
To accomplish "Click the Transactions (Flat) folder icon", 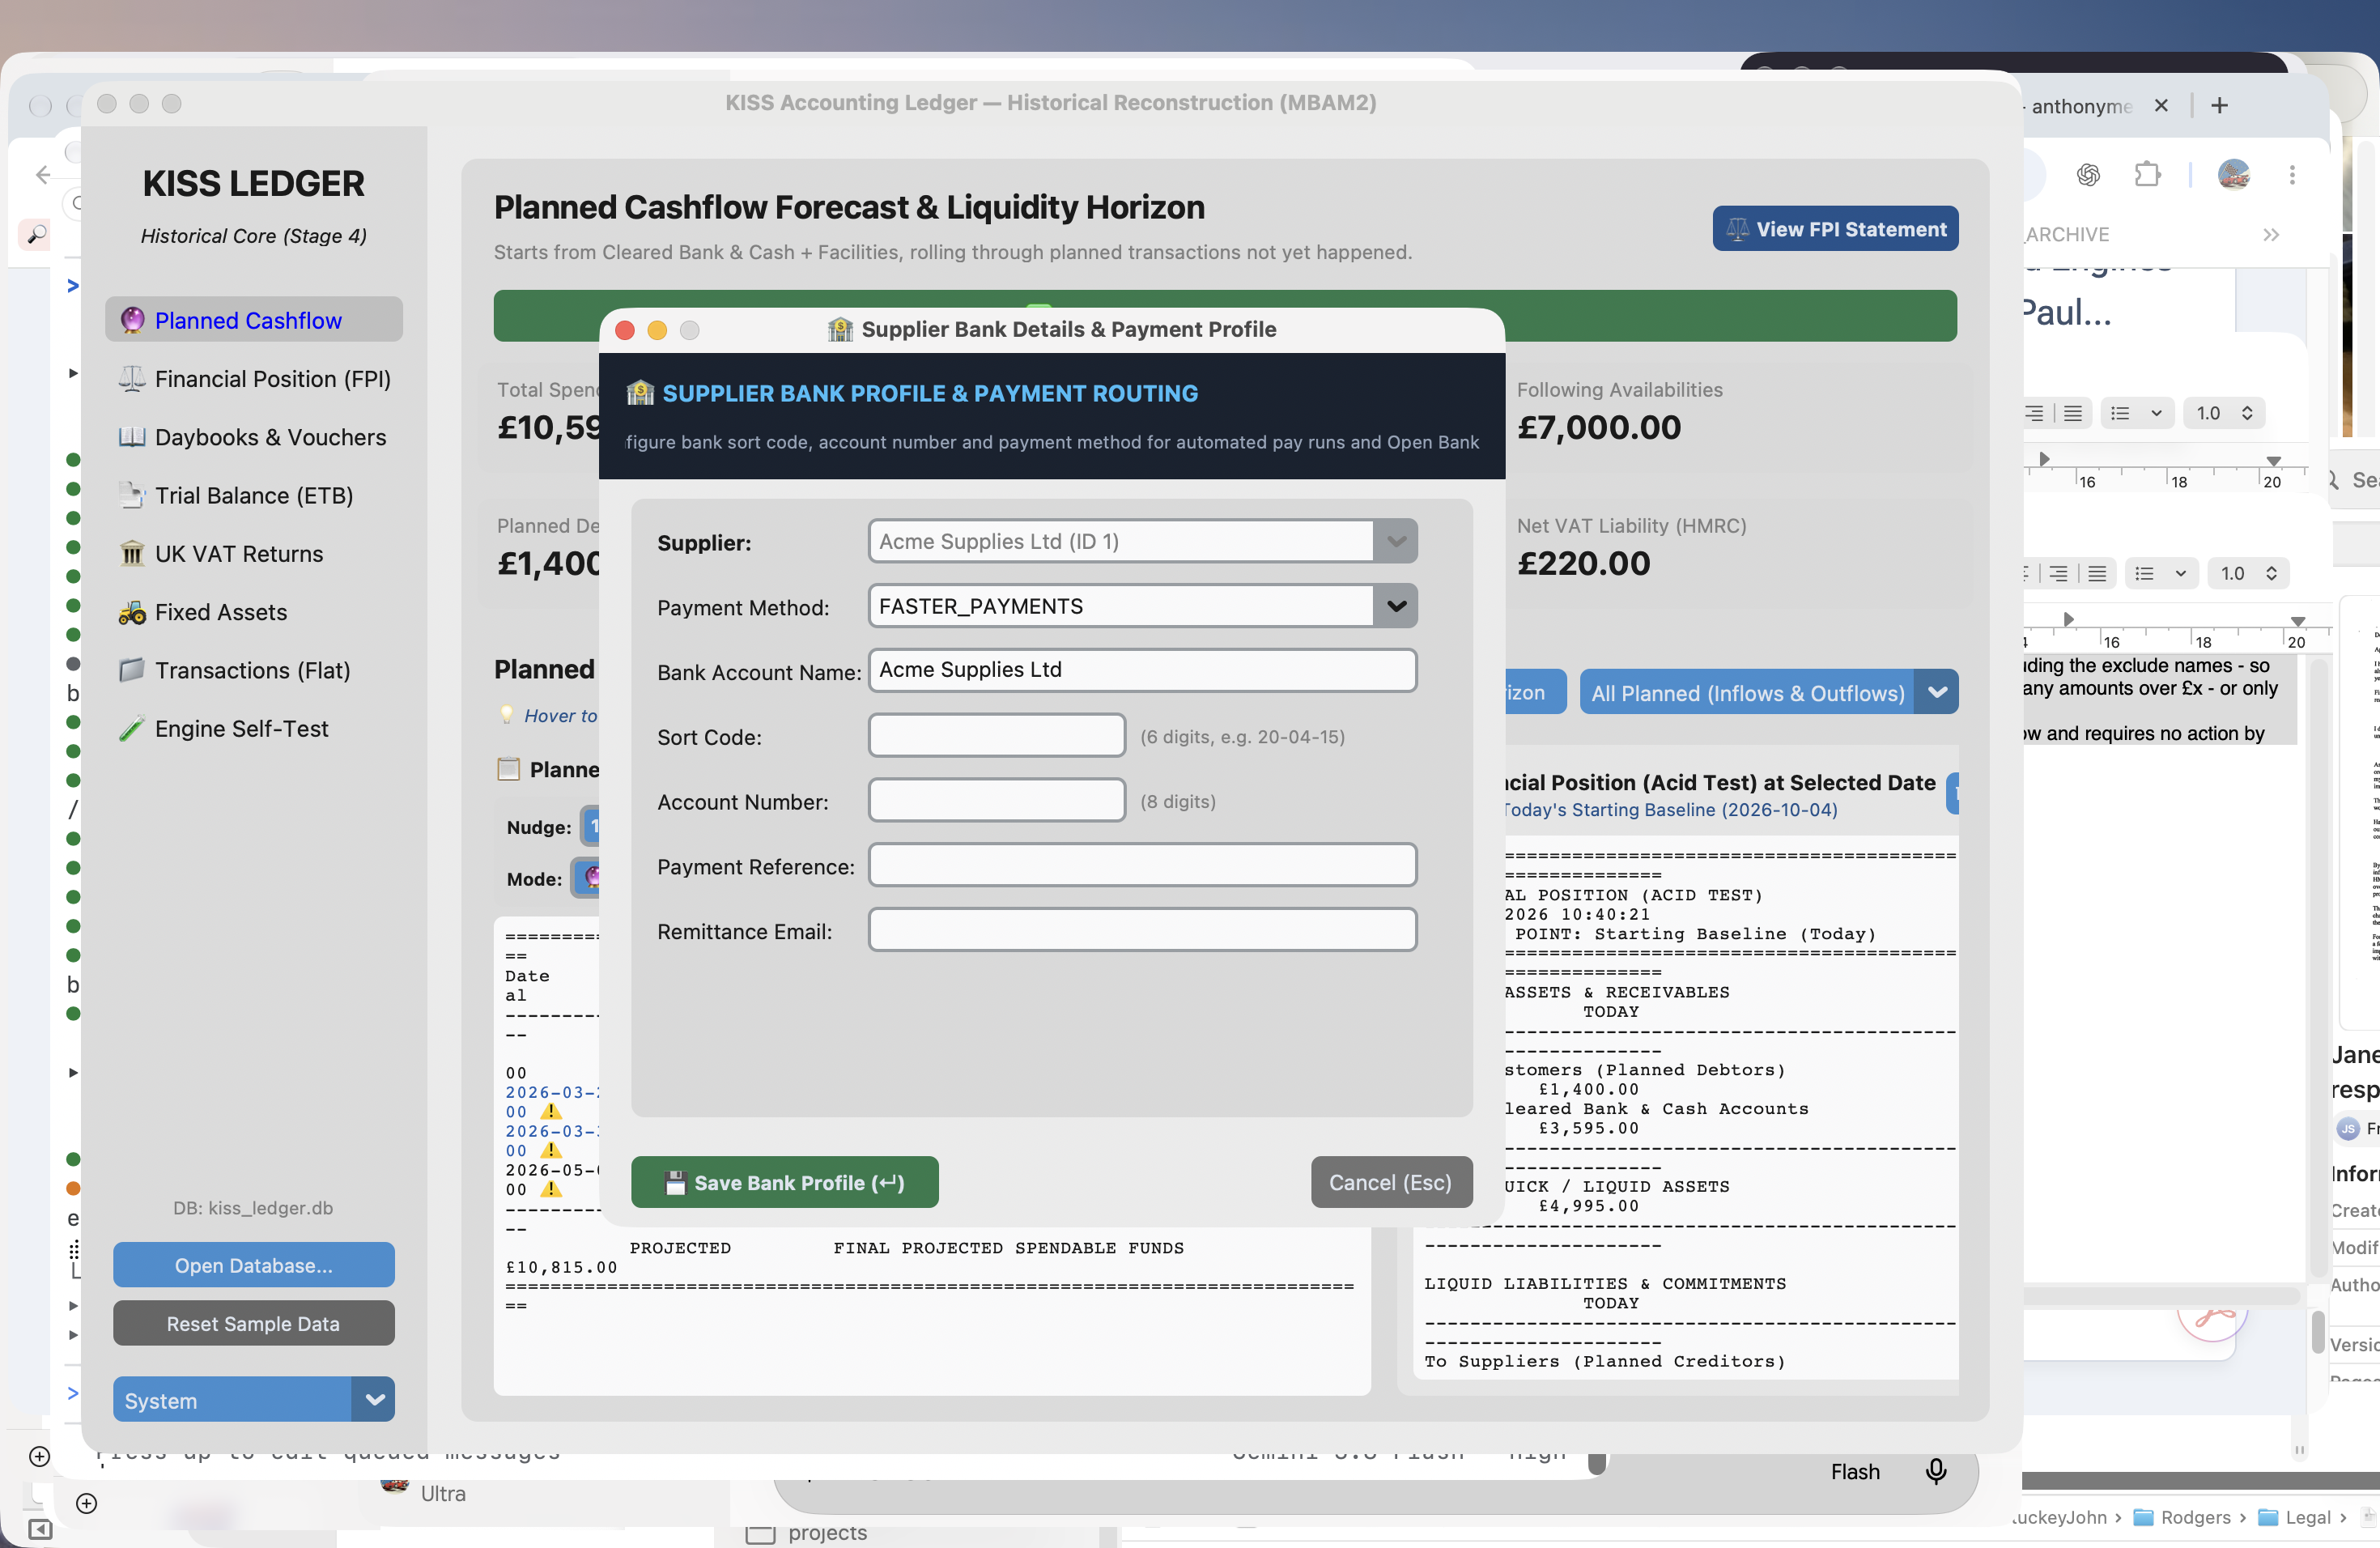I will pos(131,670).
